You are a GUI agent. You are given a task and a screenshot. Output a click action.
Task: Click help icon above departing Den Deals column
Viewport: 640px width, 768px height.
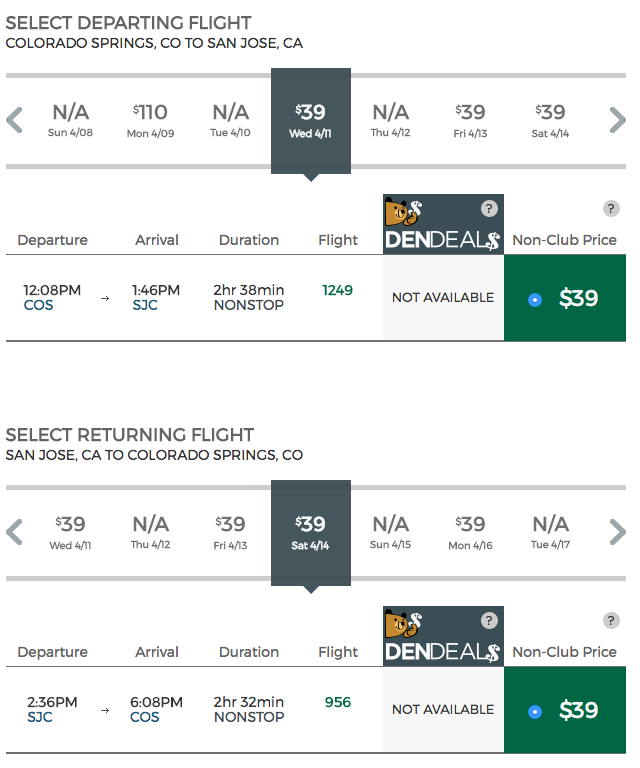coord(488,209)
